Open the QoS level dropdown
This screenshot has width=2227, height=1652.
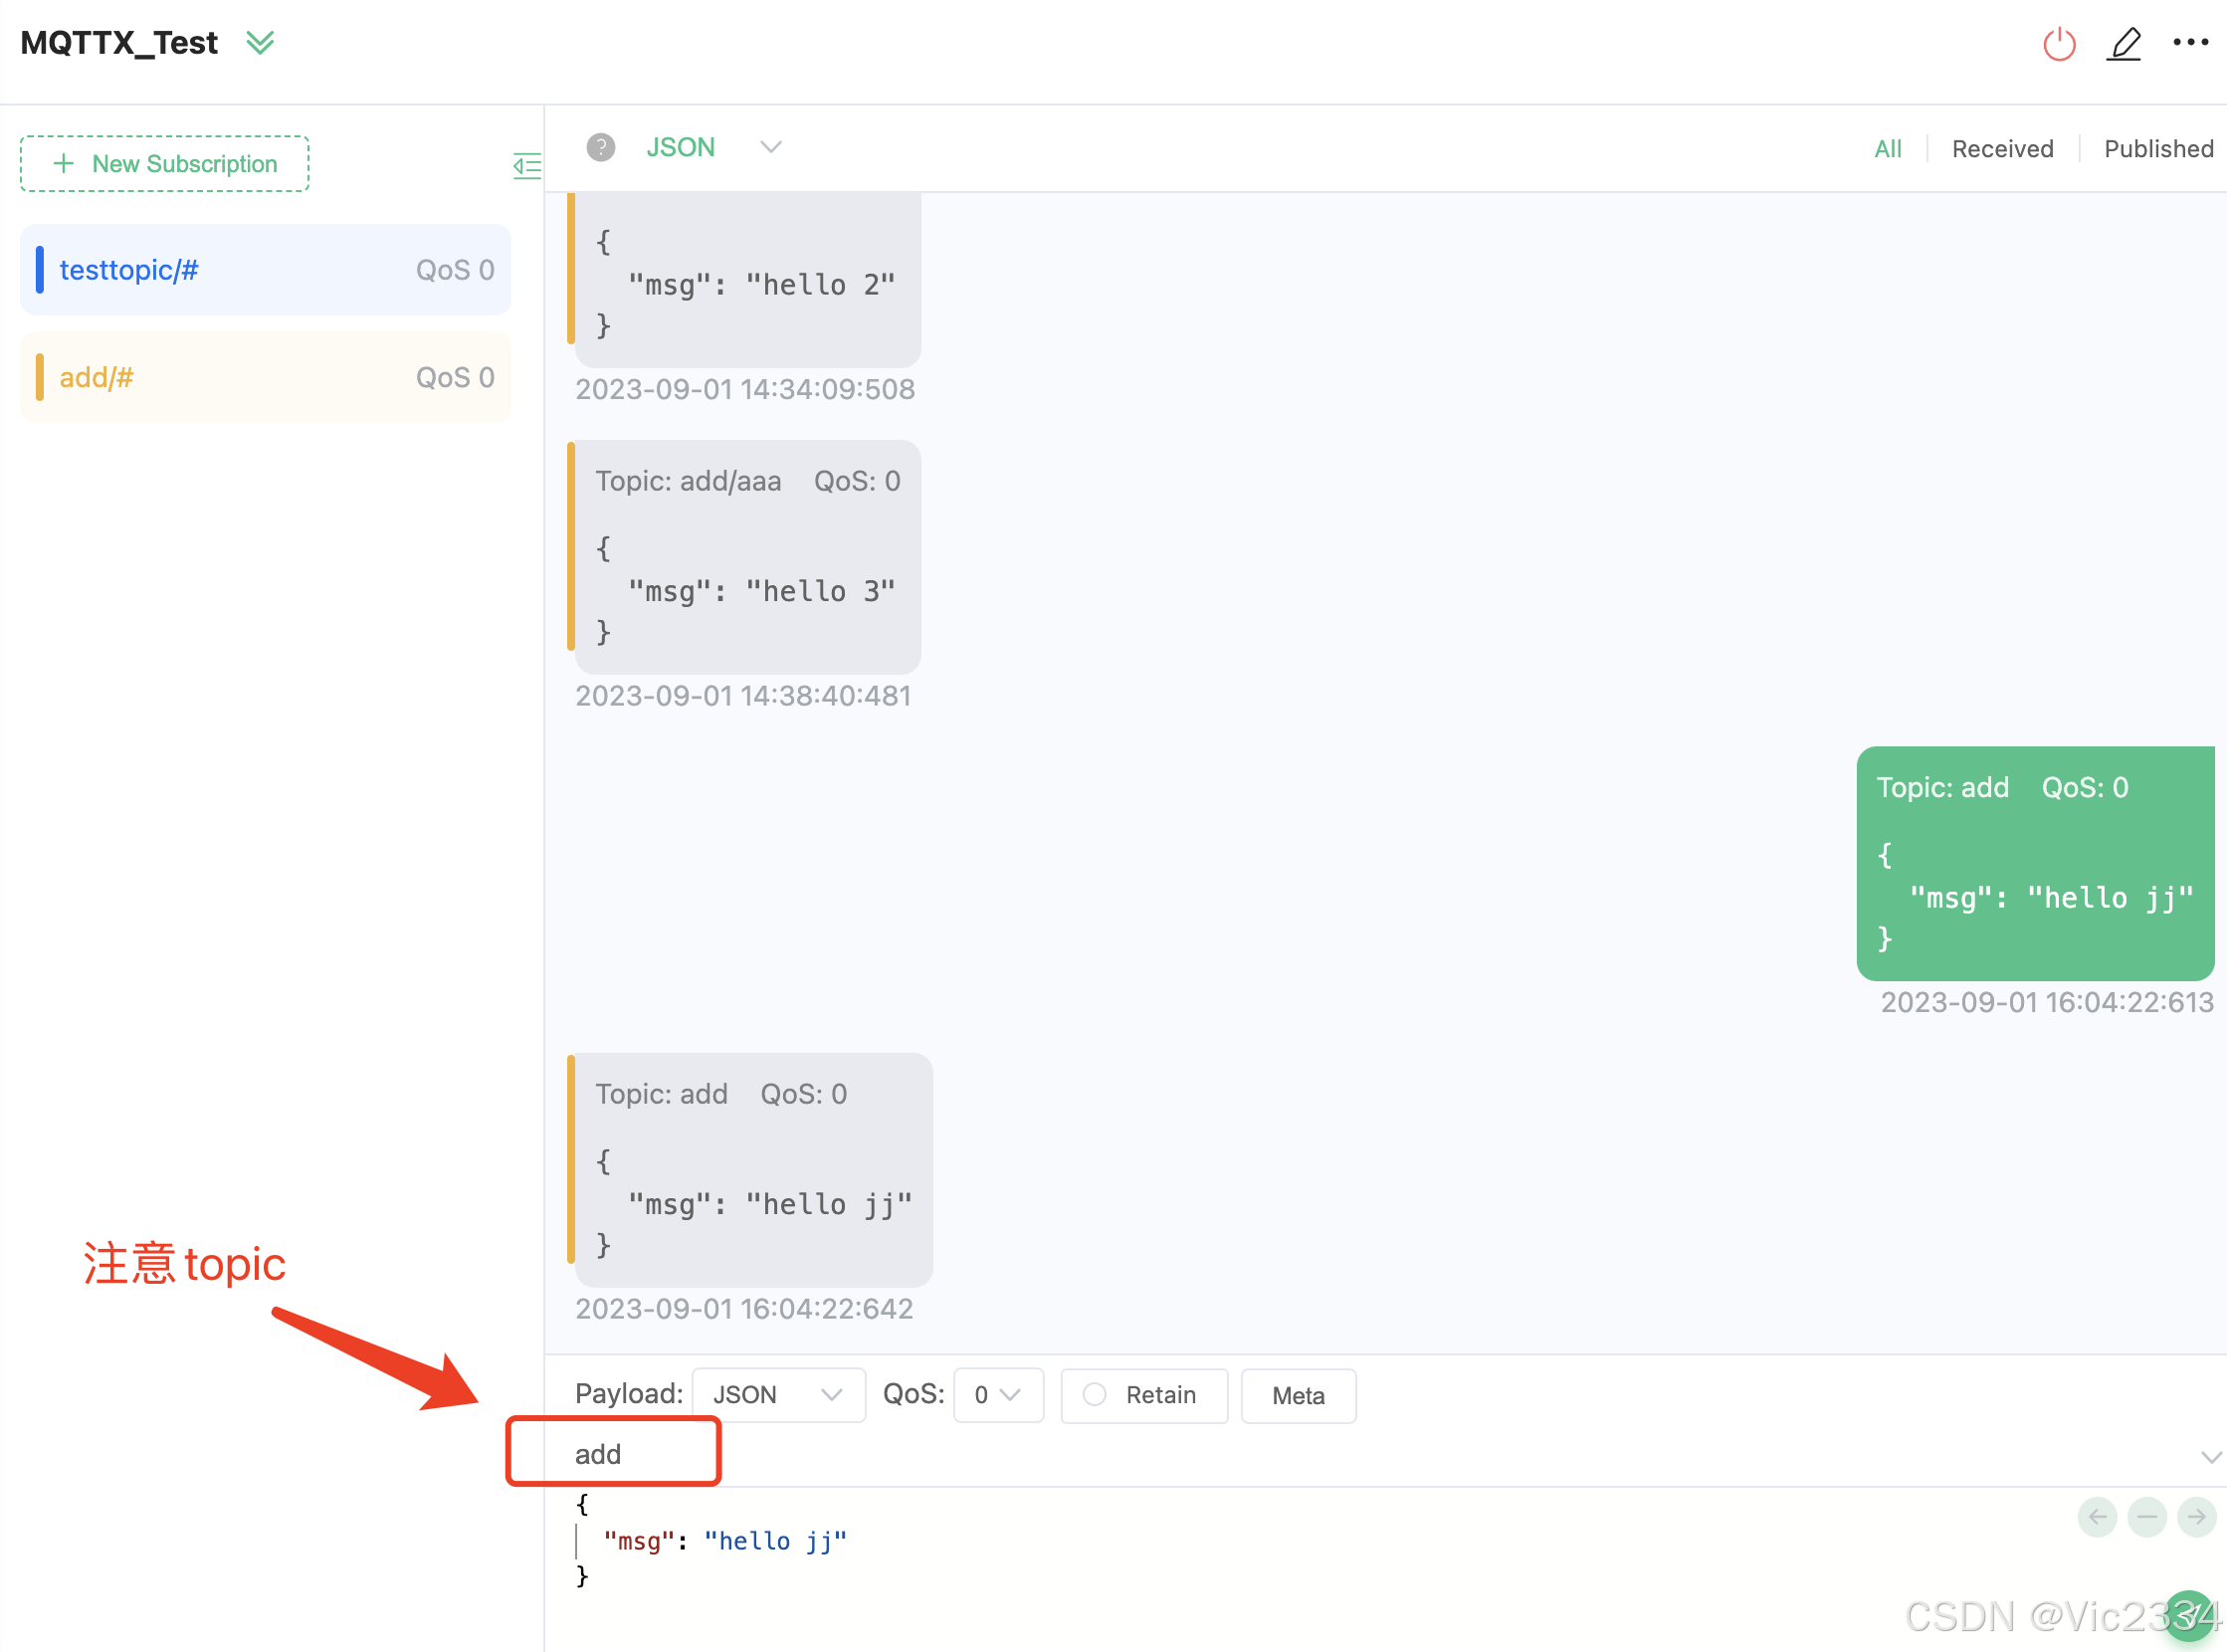(997, 1394)
